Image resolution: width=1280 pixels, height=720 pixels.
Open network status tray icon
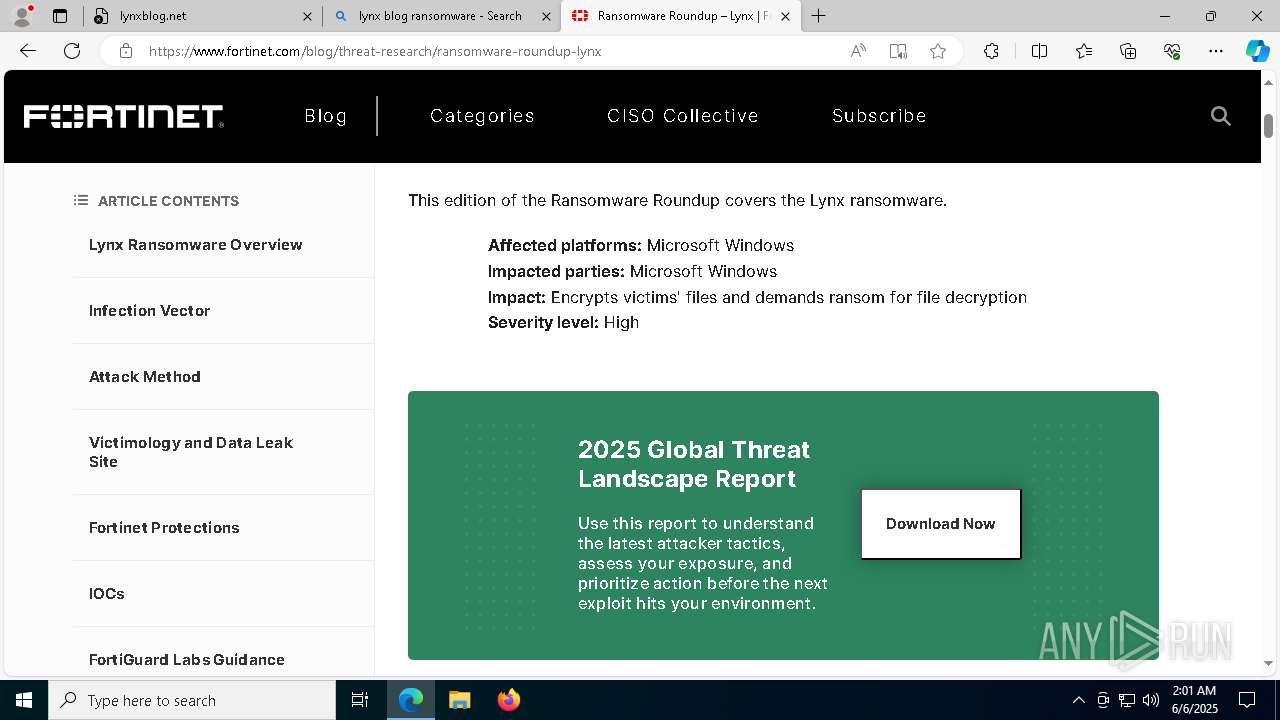1127,700
